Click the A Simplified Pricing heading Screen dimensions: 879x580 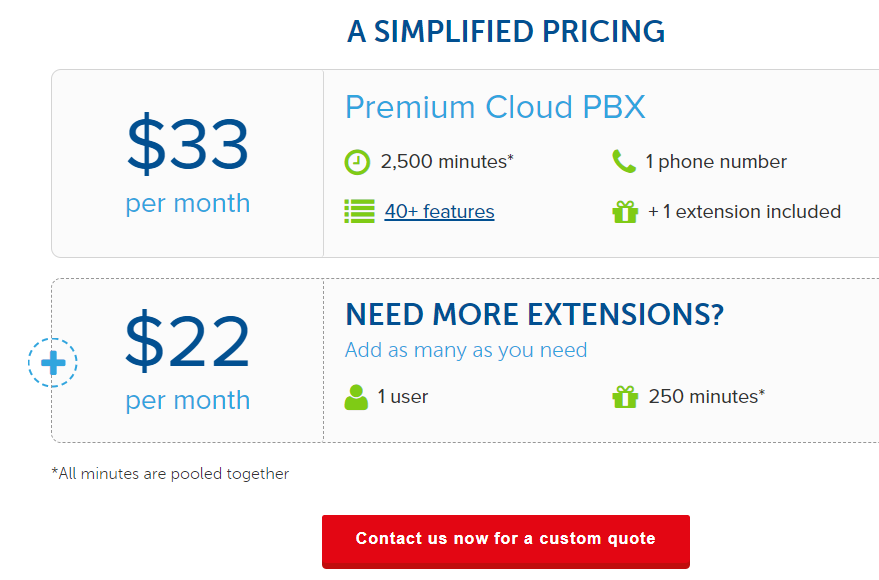[506, 31]
